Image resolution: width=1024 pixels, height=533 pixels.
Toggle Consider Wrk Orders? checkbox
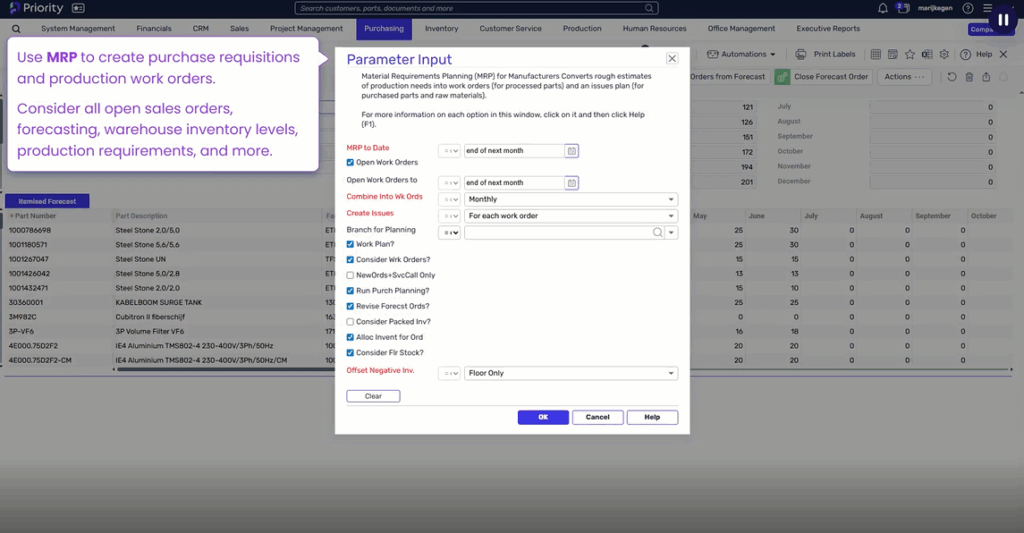(350, 260)
